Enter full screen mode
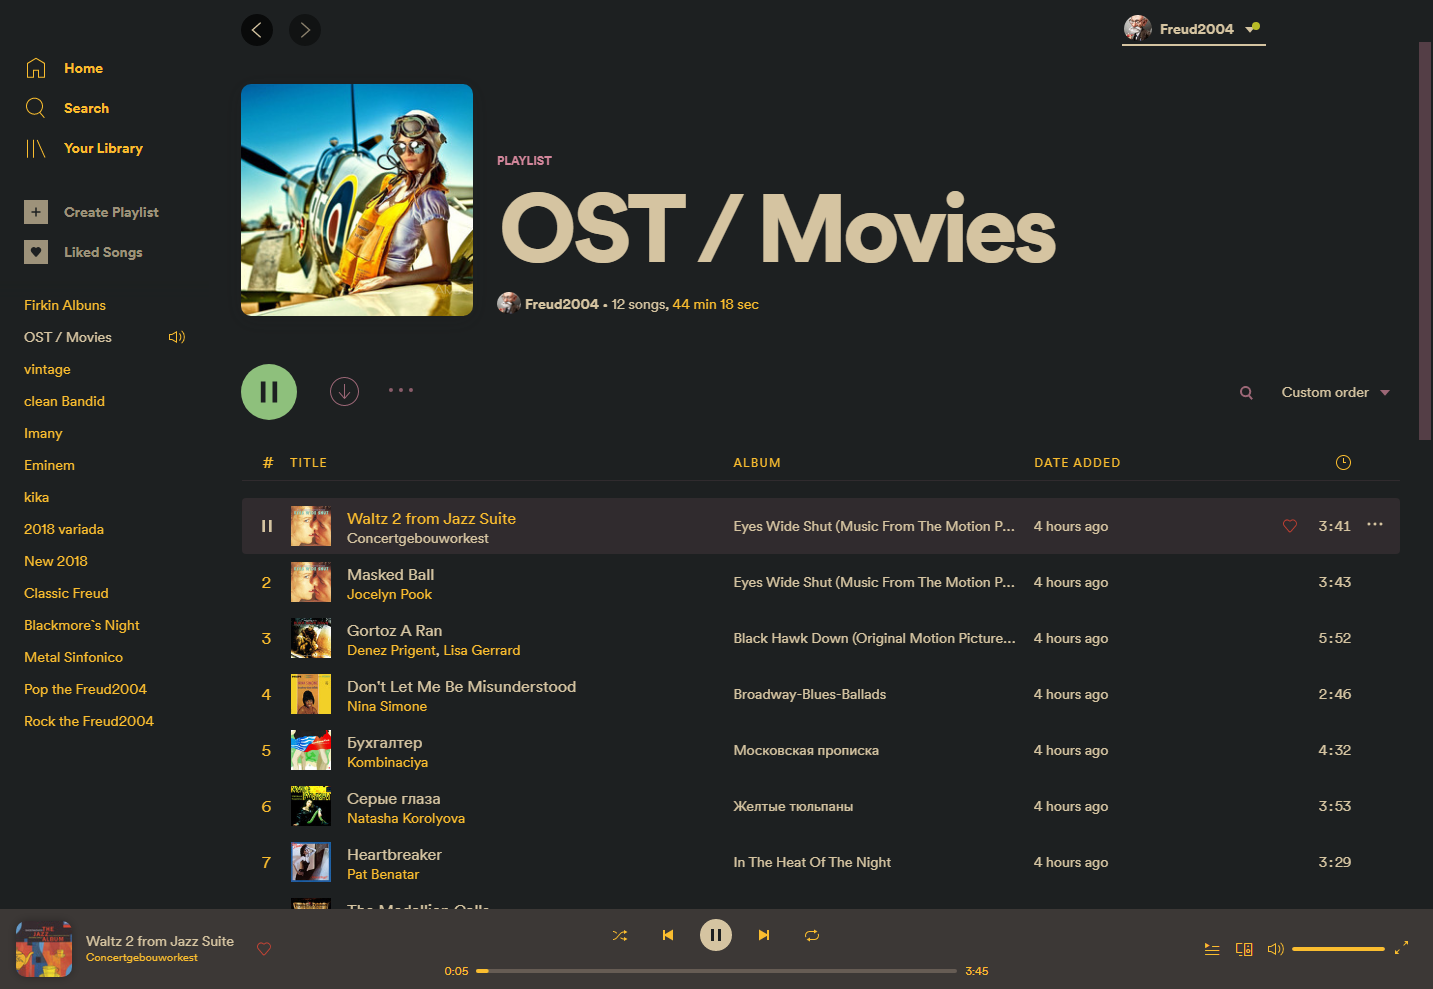 click(x=1401, y=948)
